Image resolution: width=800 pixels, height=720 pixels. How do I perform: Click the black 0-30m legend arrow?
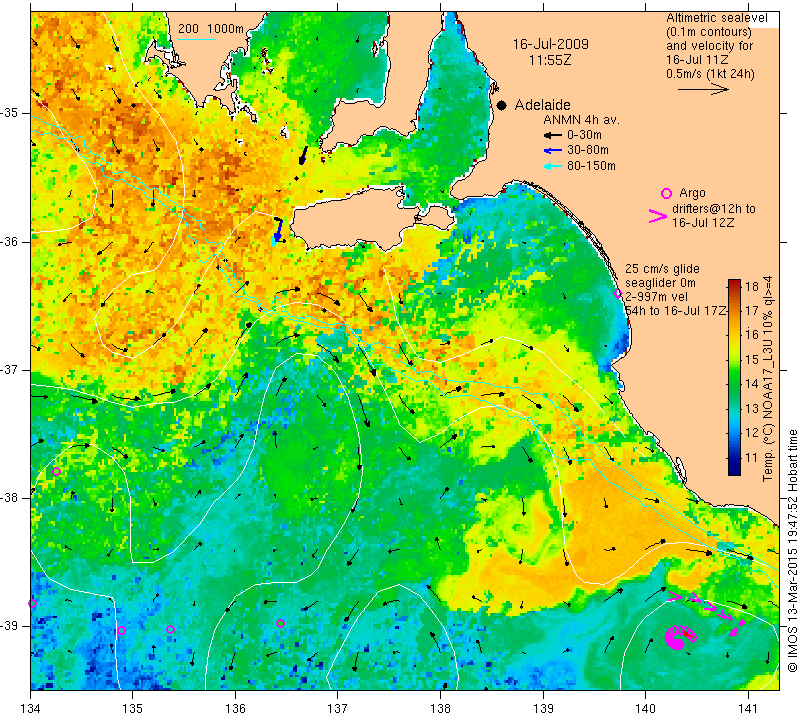point(553,135)
